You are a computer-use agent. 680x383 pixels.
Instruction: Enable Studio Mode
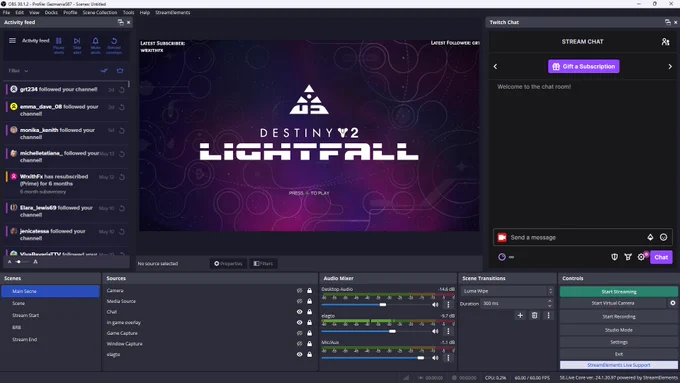pyautogui.click(x=618, y=330)
